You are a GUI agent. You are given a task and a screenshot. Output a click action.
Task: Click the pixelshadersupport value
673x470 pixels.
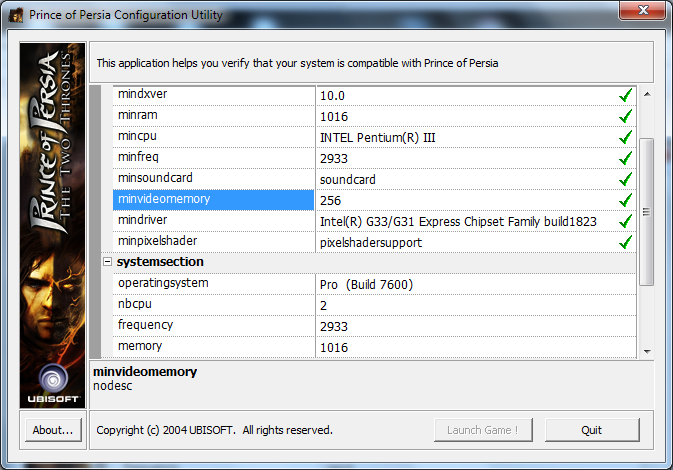point(371,243)
